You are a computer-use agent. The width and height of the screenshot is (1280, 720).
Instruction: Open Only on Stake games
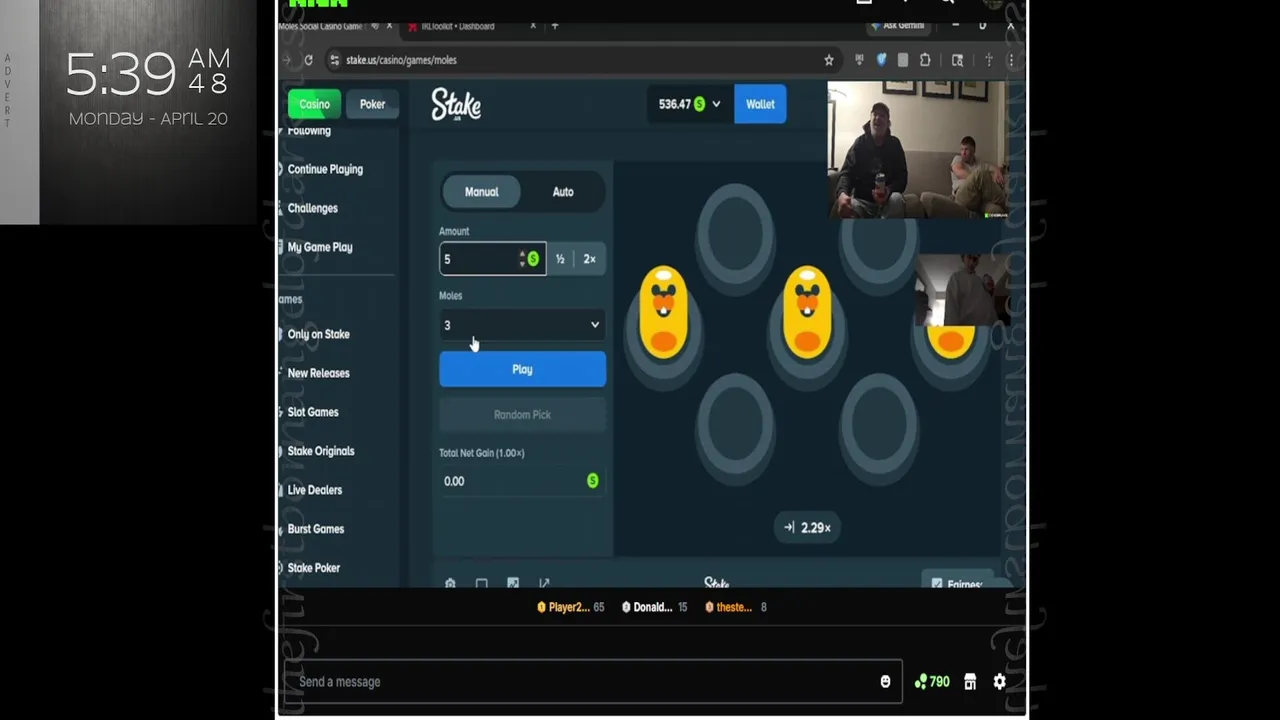coord(318,334)
